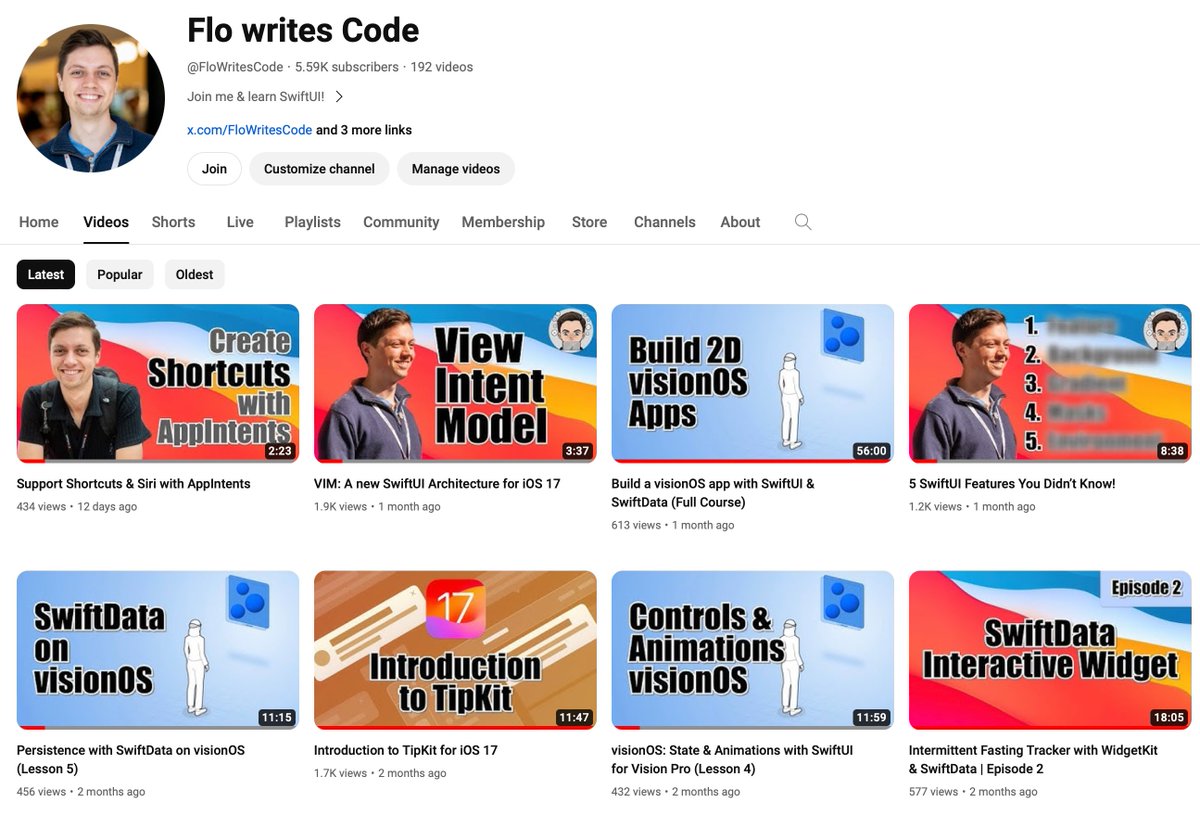Click the 3:37 duration badge

(x=577, y=451)
